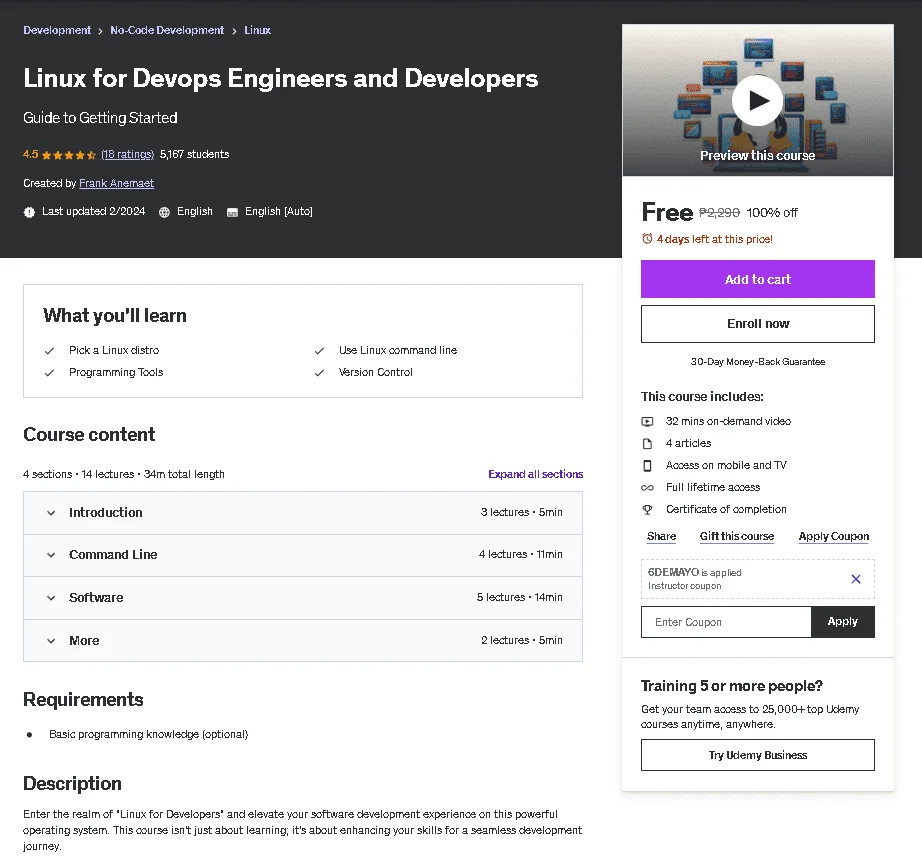Click the star rating icons

(x=69, y=155)
